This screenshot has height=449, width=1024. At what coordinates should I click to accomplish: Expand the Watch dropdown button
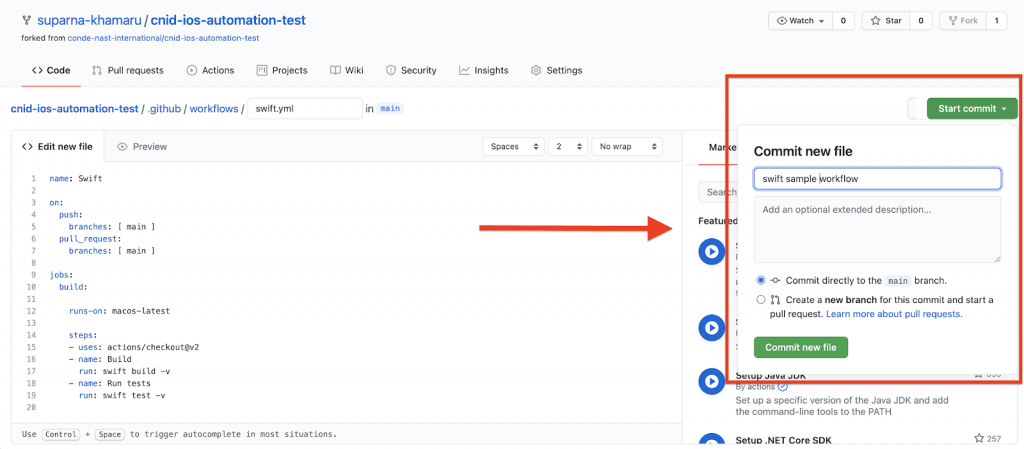pos(800,21)
